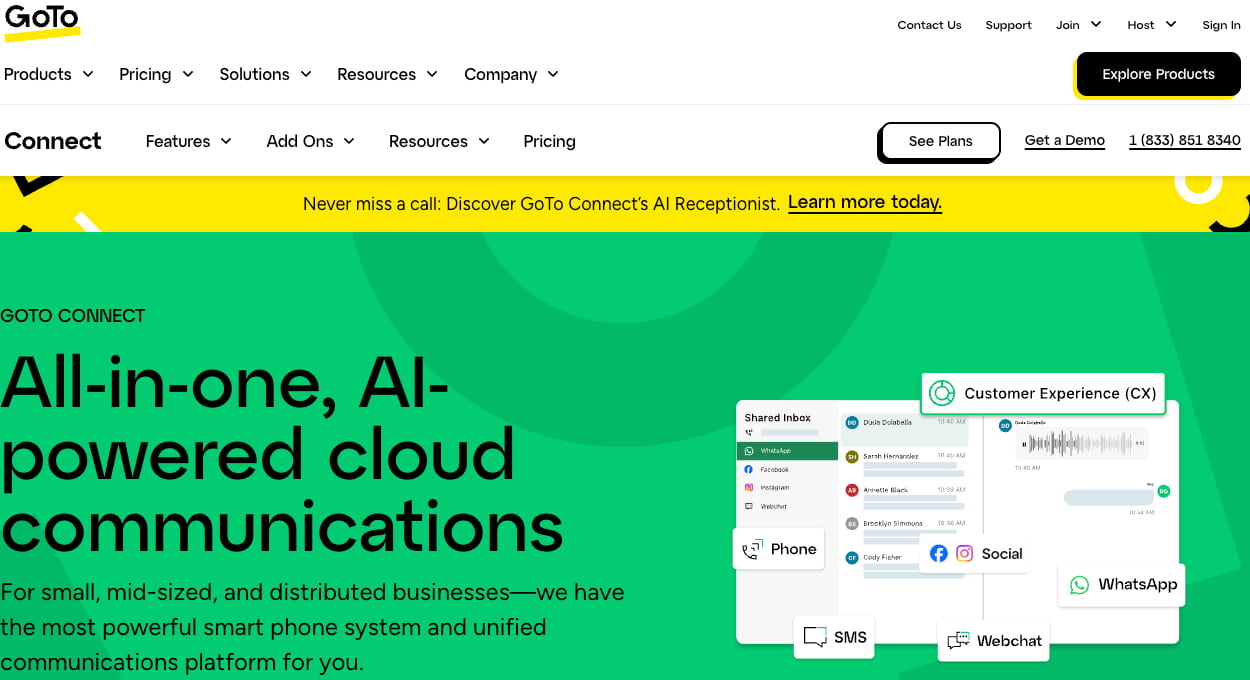
Task: Click the green avatar beside the sent message
Action: tap(1163, 491)
